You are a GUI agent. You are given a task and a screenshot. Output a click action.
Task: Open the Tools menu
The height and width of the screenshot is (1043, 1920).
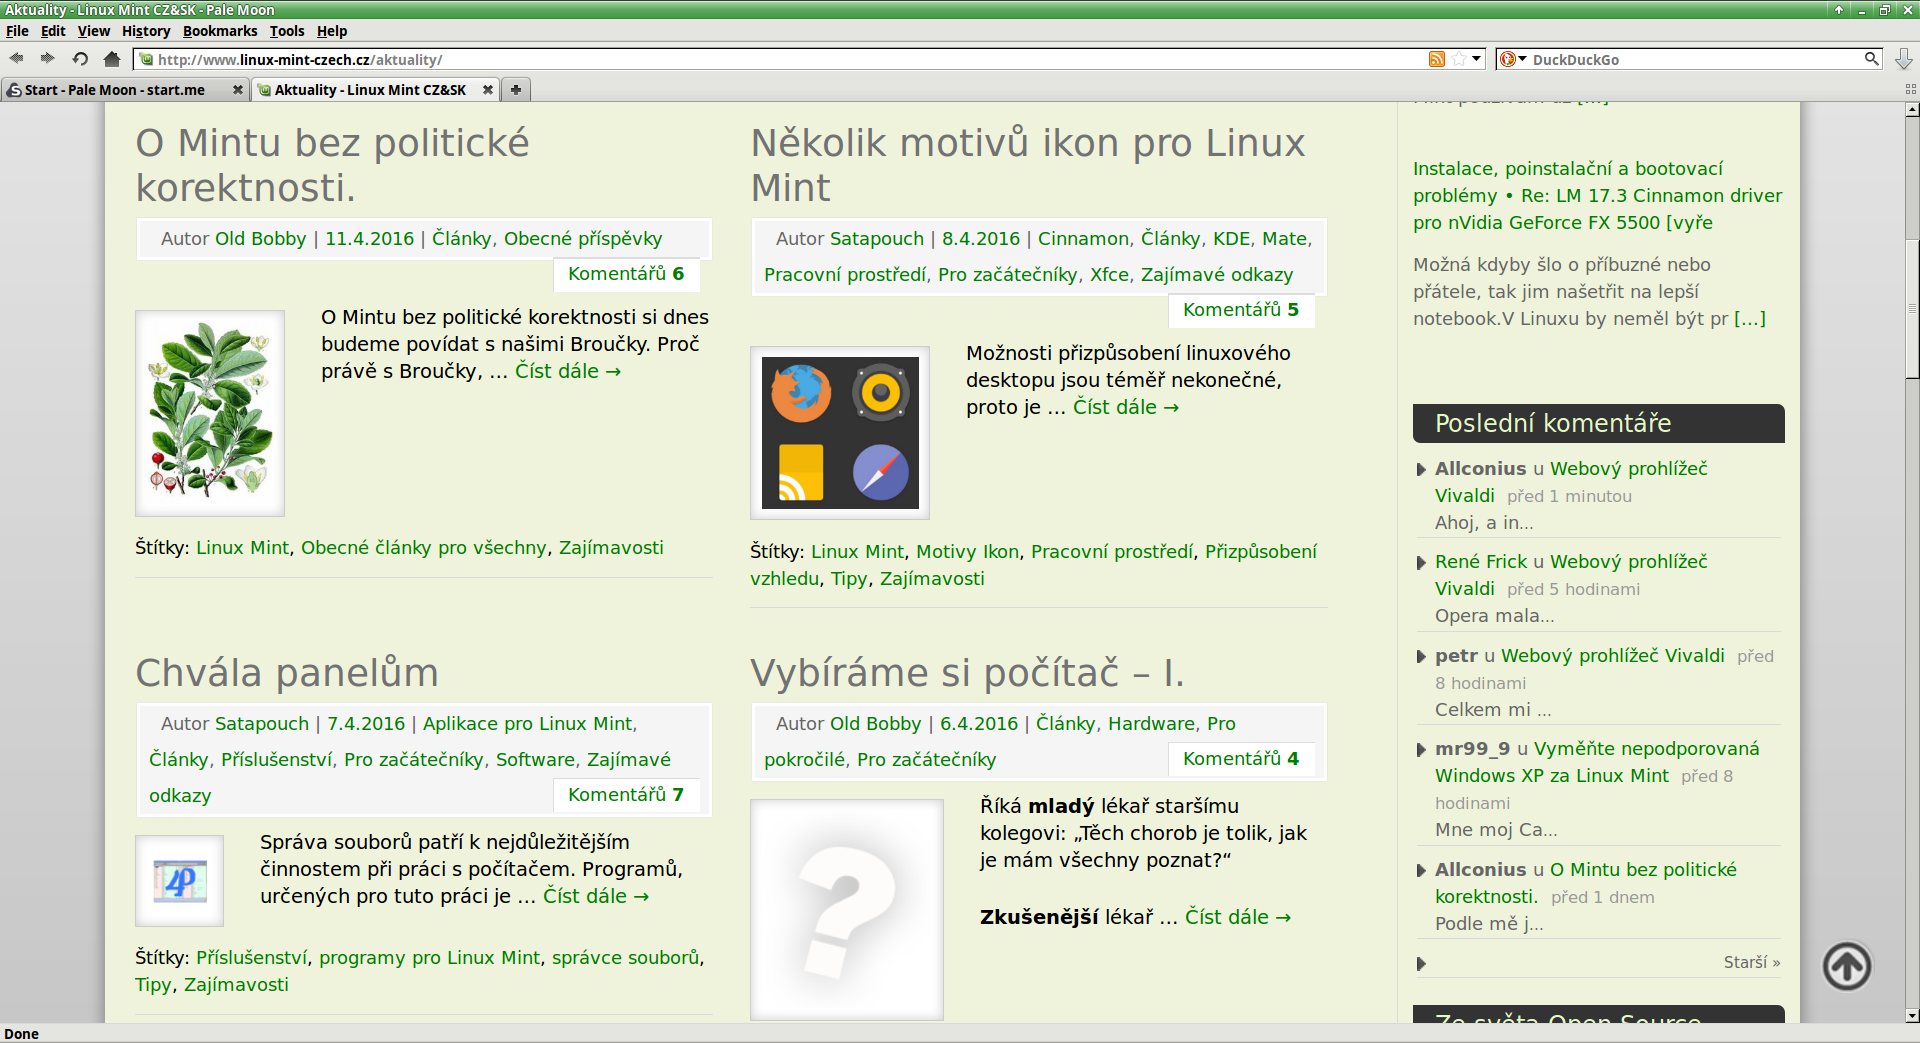[287, 31]
